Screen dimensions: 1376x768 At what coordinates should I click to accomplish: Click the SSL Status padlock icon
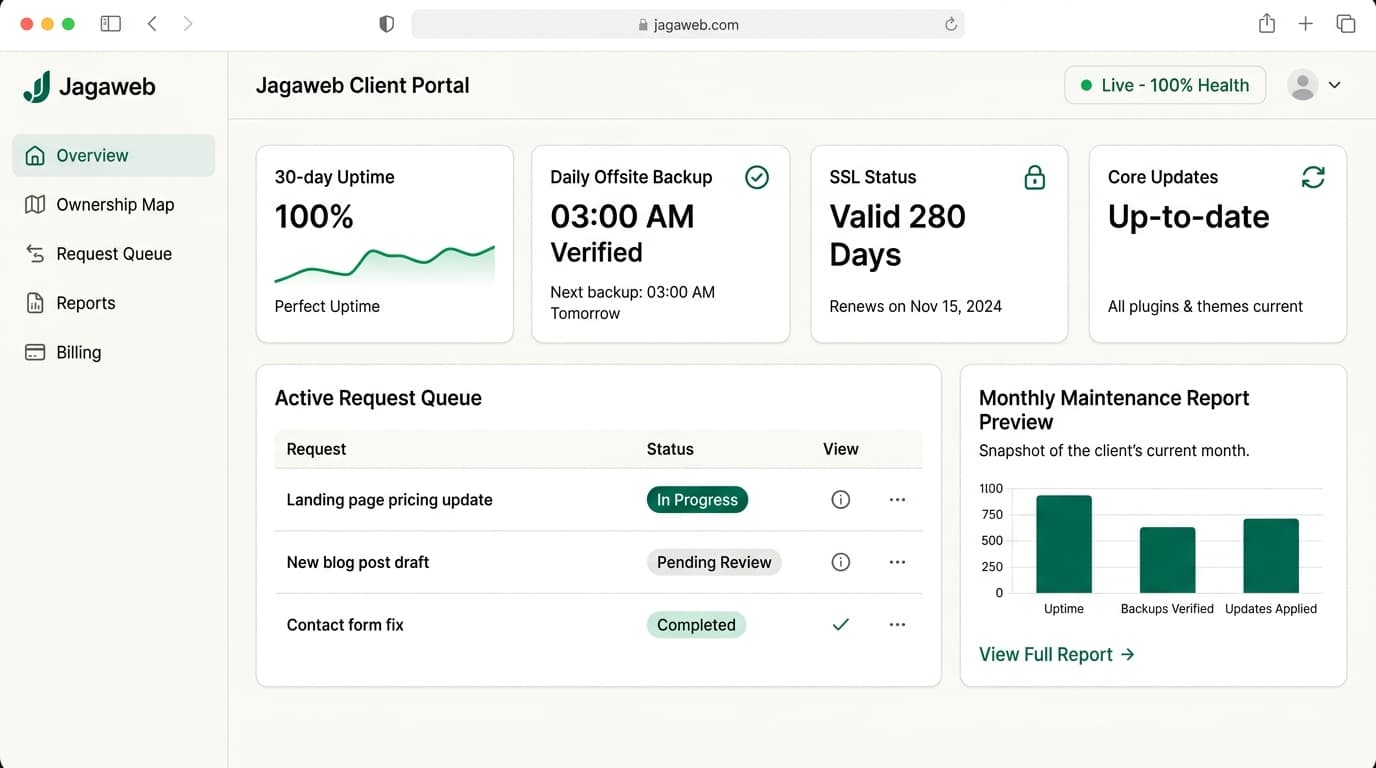[1035, 177]
